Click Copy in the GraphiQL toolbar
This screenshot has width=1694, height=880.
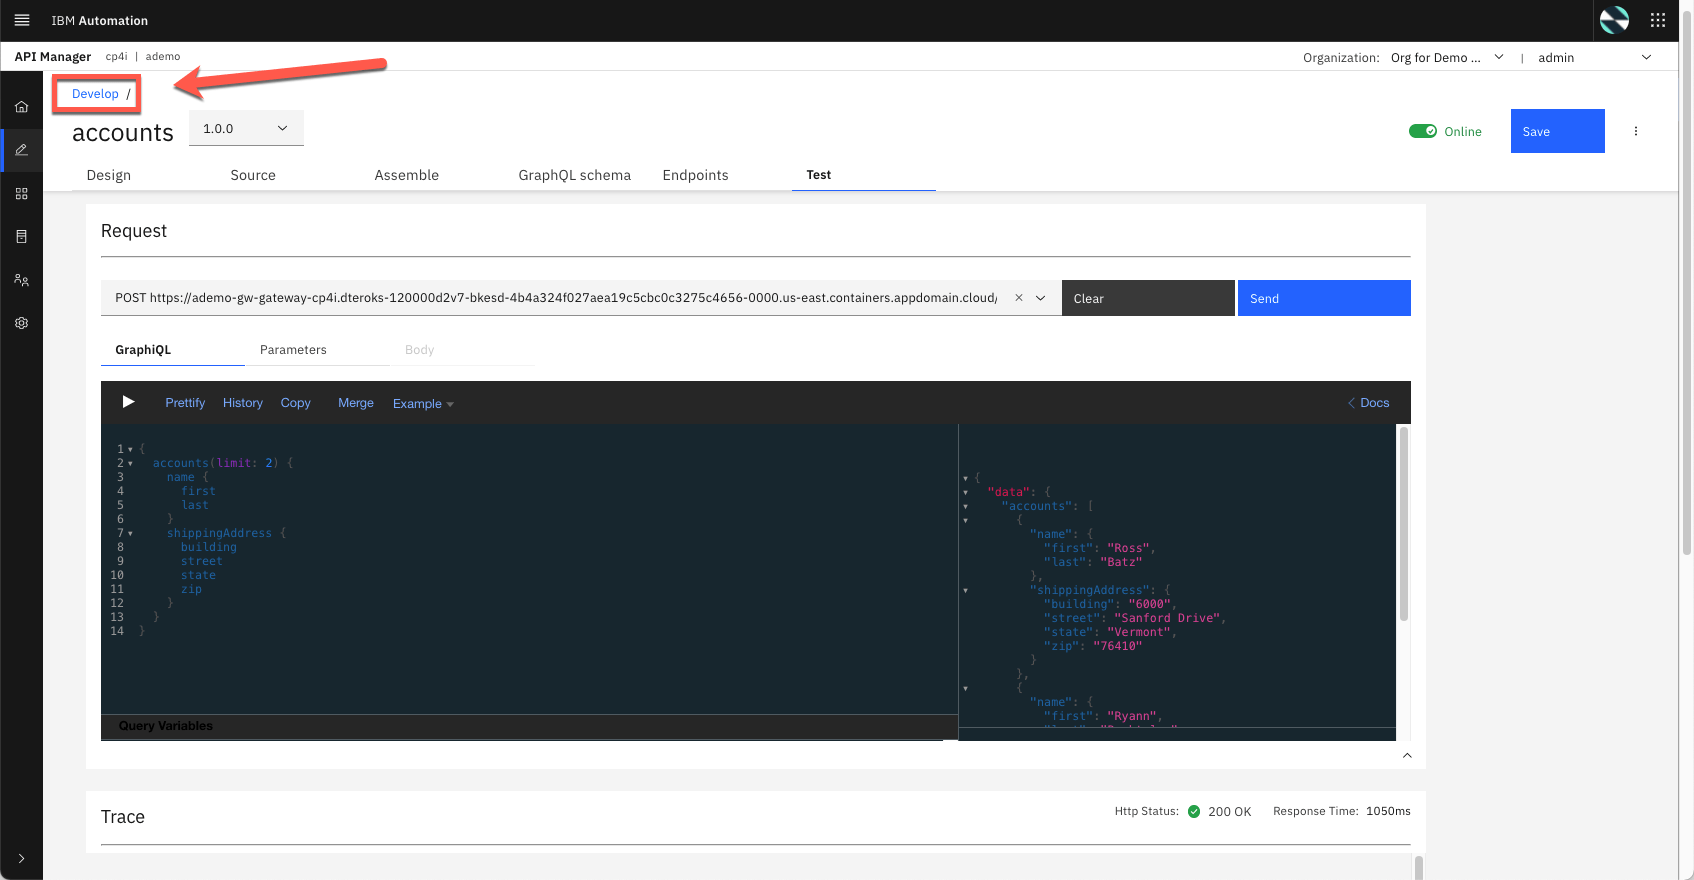pyautogui.click(x=296, y=403)
